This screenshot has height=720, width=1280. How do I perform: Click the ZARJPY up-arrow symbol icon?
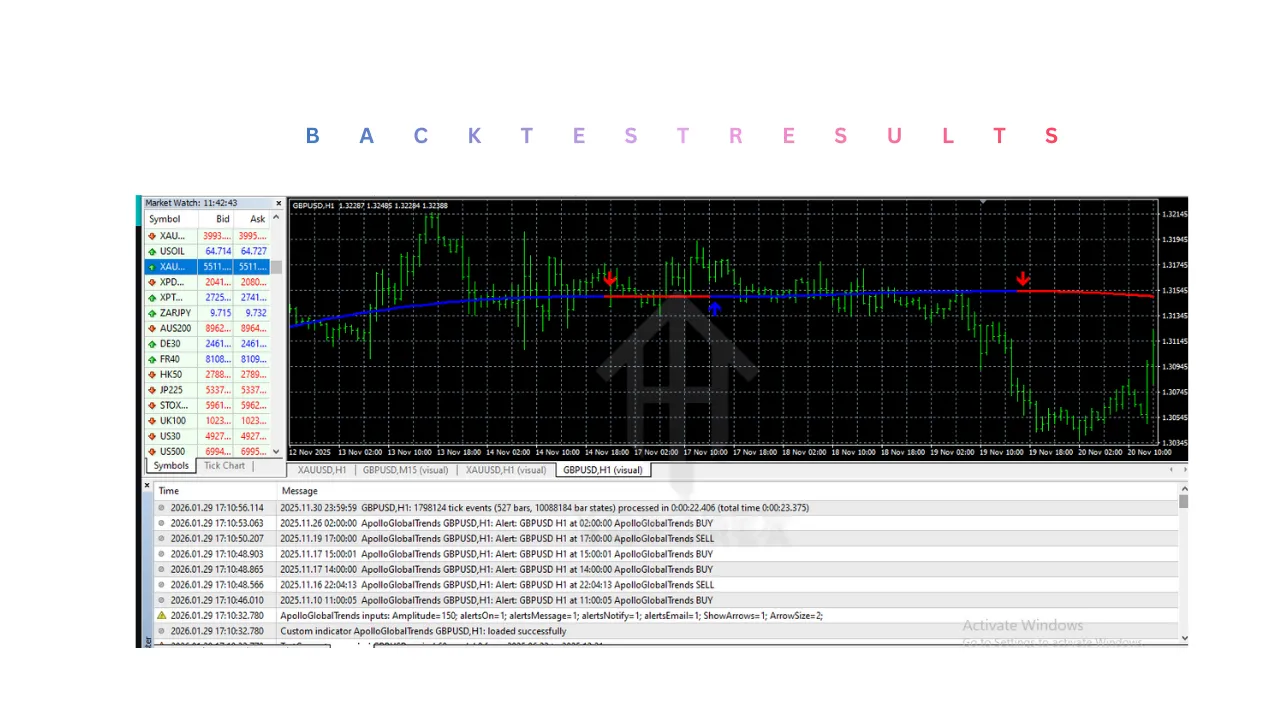pyautogui.click(x=151, y=313)
